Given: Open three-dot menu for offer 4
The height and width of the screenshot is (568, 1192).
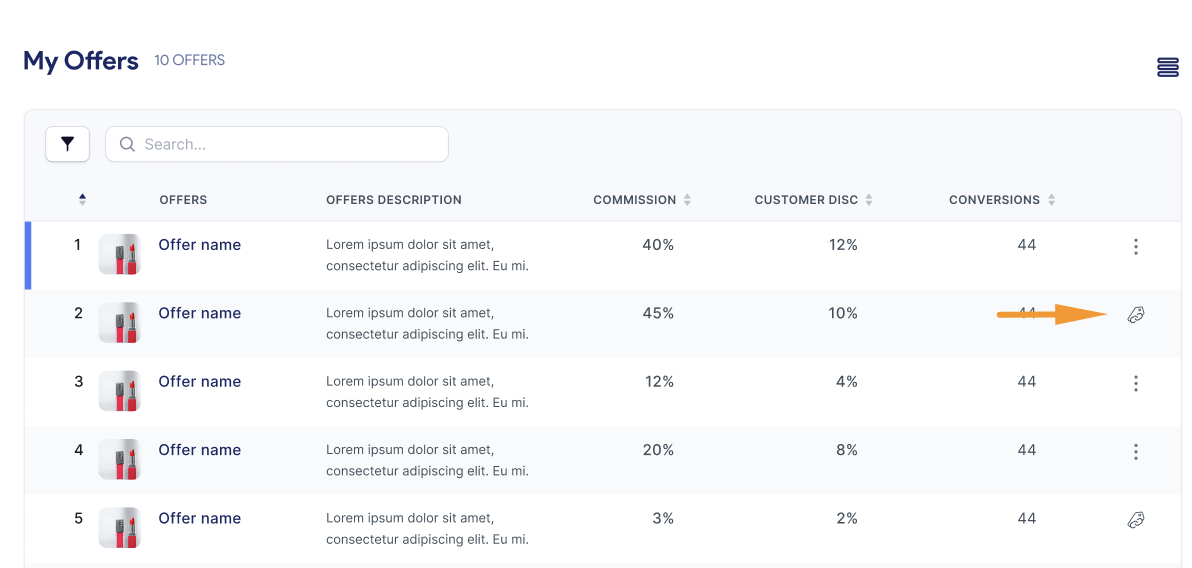Looking at the screenshot, I should (1135, 452).
